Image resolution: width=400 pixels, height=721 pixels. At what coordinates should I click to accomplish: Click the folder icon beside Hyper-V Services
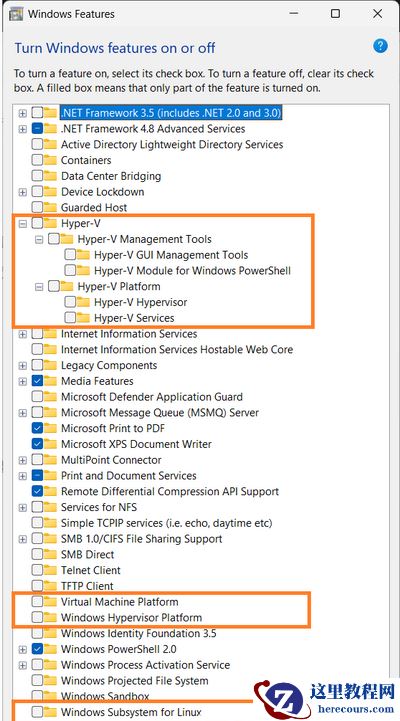tap(83, 317)
